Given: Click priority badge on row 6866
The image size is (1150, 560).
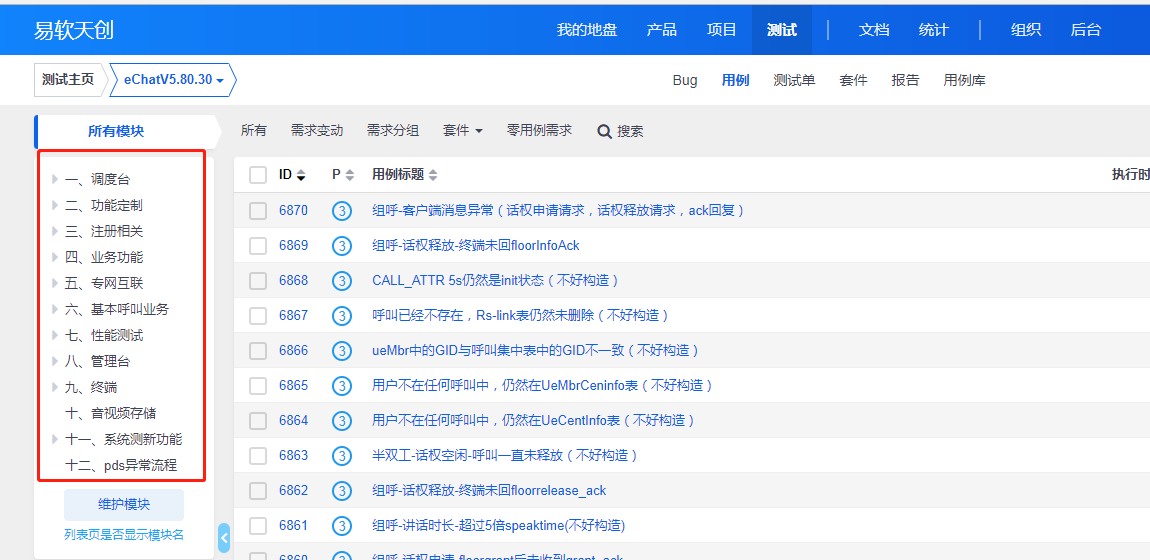Looking at the screenshot, I should (342, 351).
